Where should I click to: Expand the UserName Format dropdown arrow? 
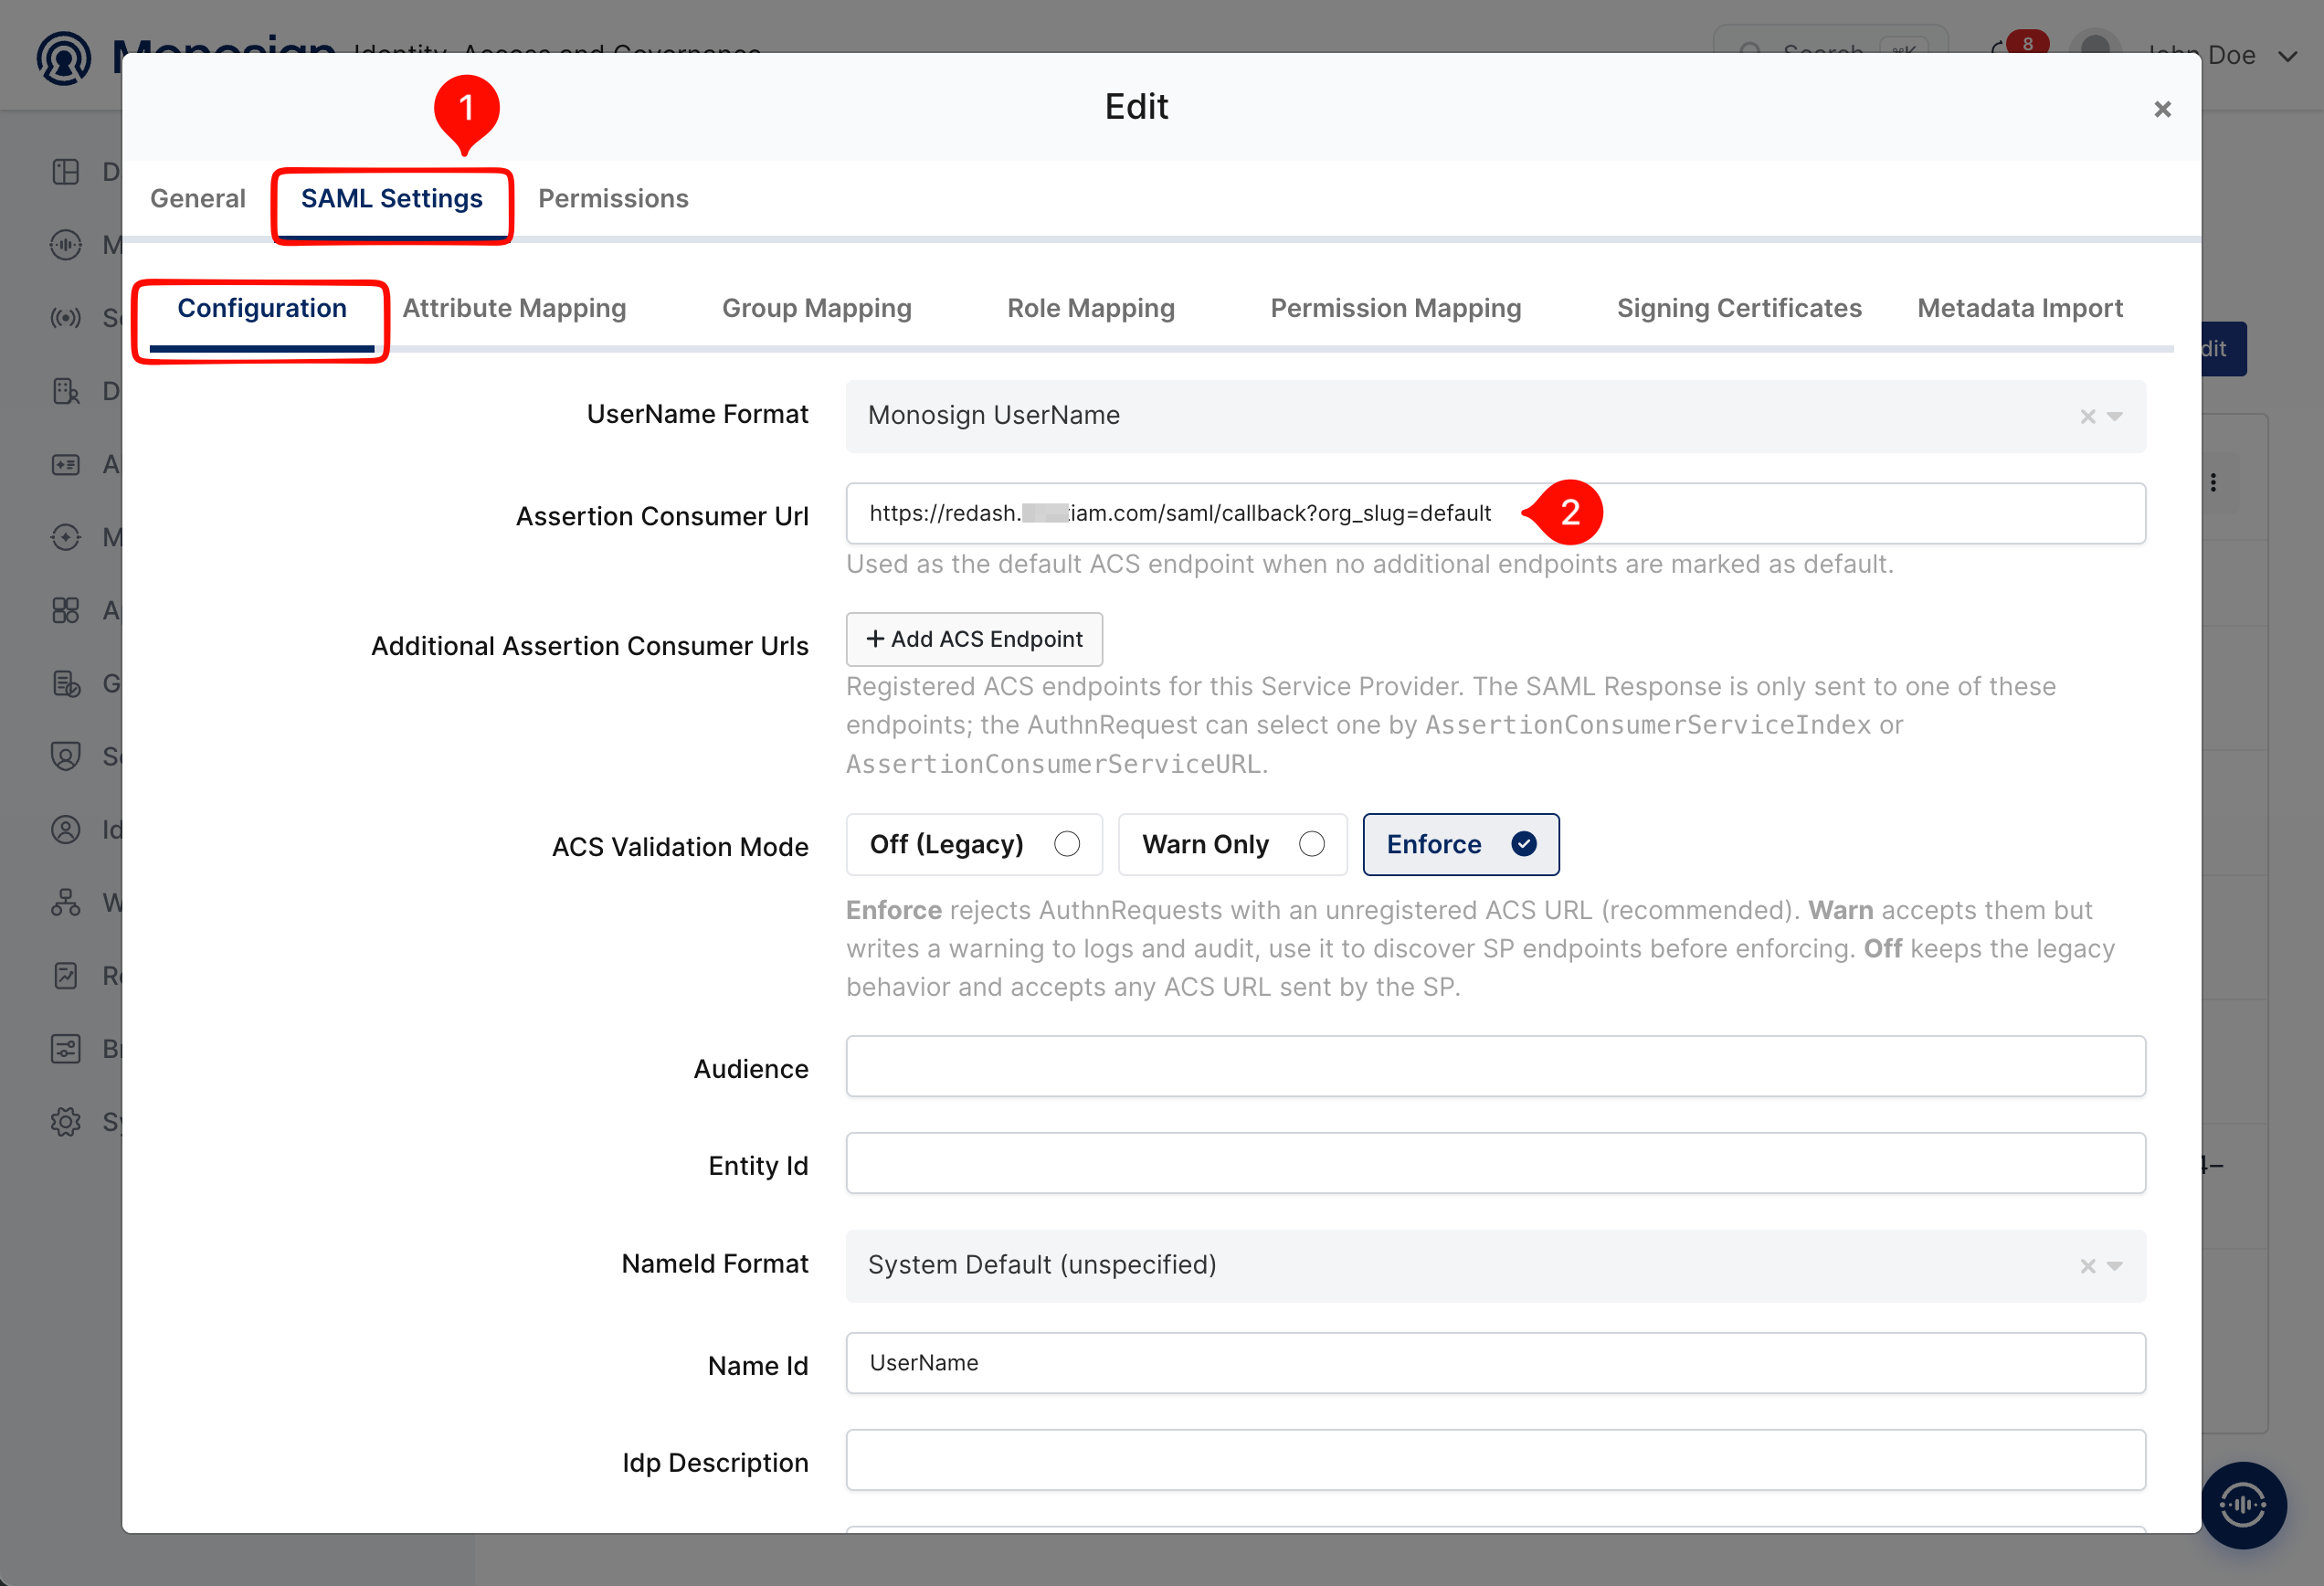(x=2115, y=416)
